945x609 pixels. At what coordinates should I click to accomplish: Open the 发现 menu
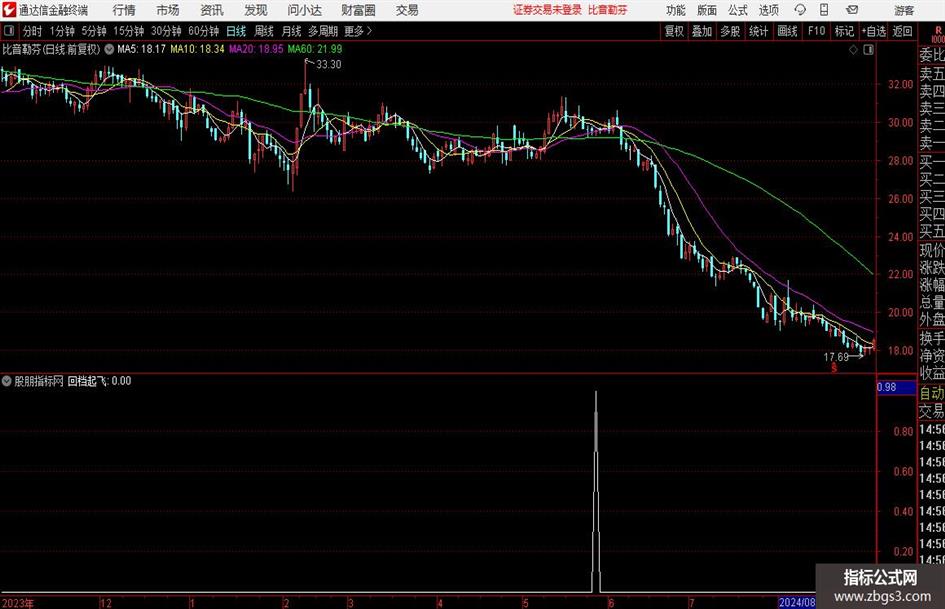[256, 10]
